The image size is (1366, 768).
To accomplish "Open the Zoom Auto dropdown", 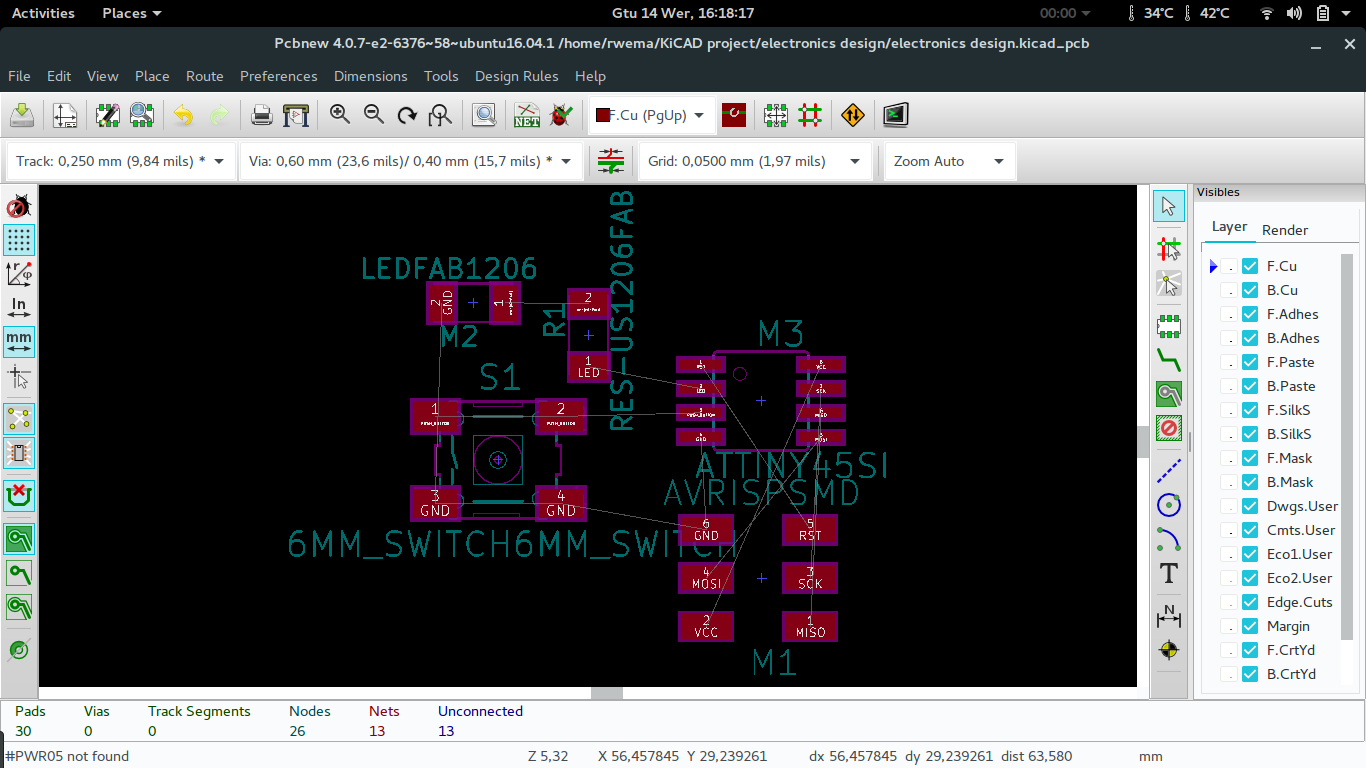I will (x=997, y=161).
